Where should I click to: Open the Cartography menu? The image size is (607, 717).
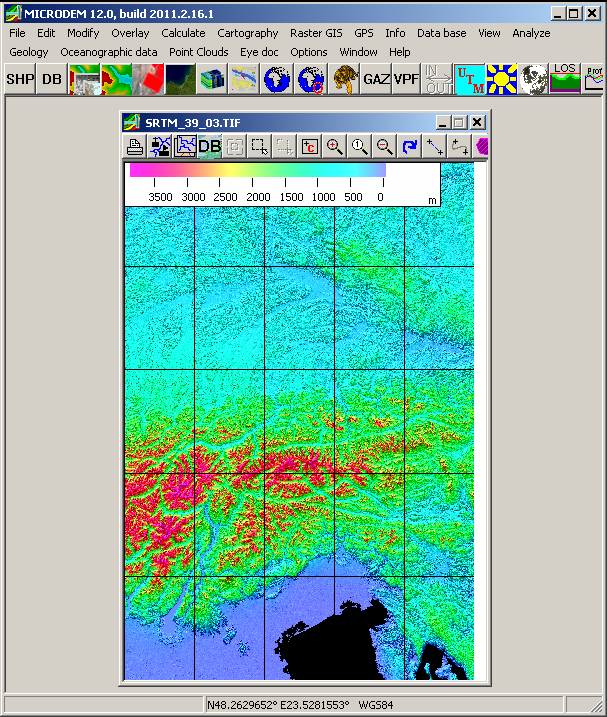[x=248, y=33]
